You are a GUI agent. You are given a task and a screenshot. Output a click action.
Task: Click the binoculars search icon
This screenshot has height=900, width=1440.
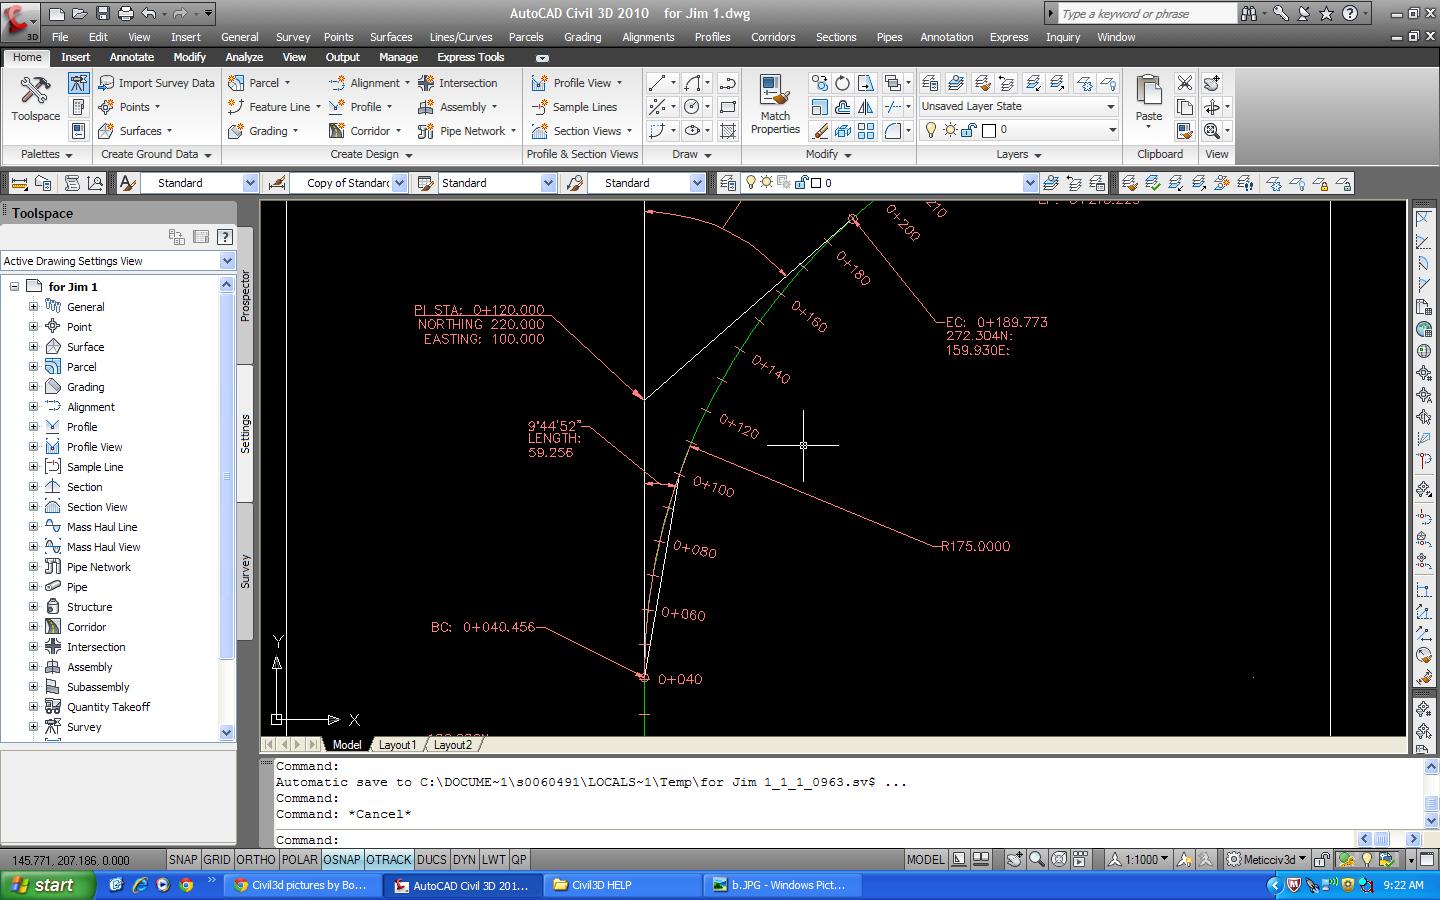point(1249,14)
